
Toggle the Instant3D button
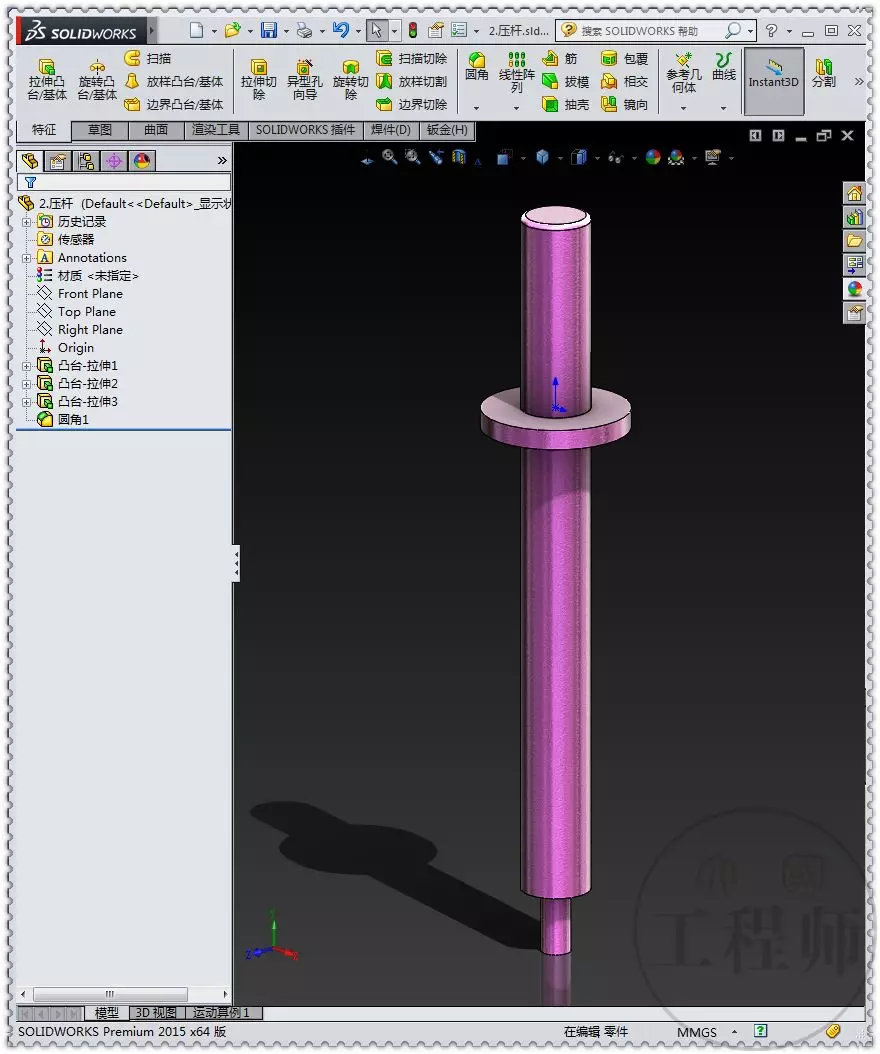click(x=773, y=81)
